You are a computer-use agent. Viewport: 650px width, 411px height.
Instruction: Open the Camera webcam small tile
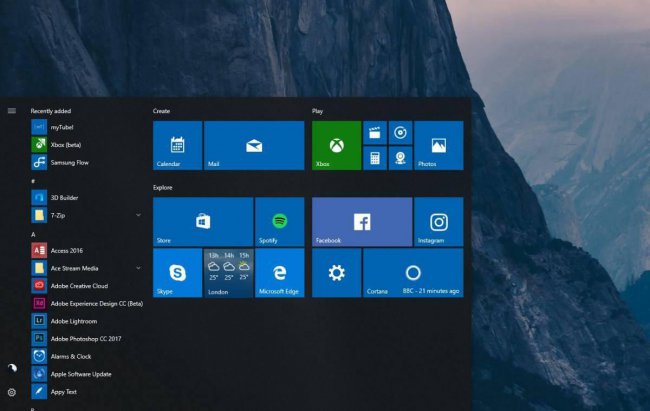click(400, 158)
